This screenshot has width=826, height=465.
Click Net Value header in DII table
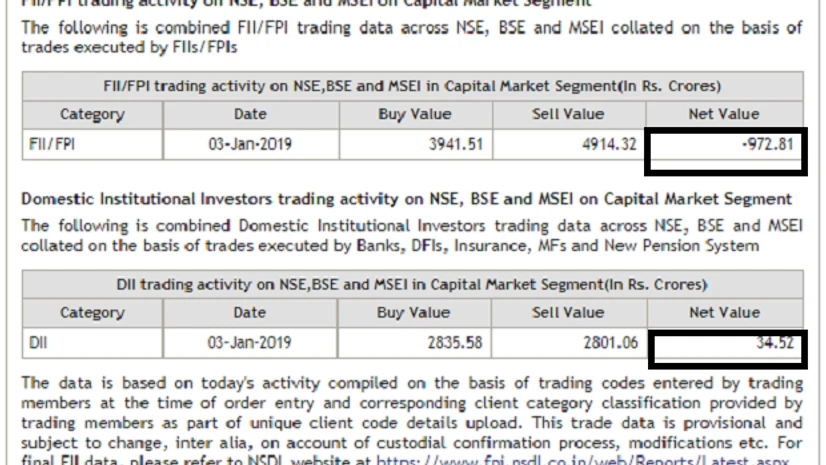pos(724,313)
